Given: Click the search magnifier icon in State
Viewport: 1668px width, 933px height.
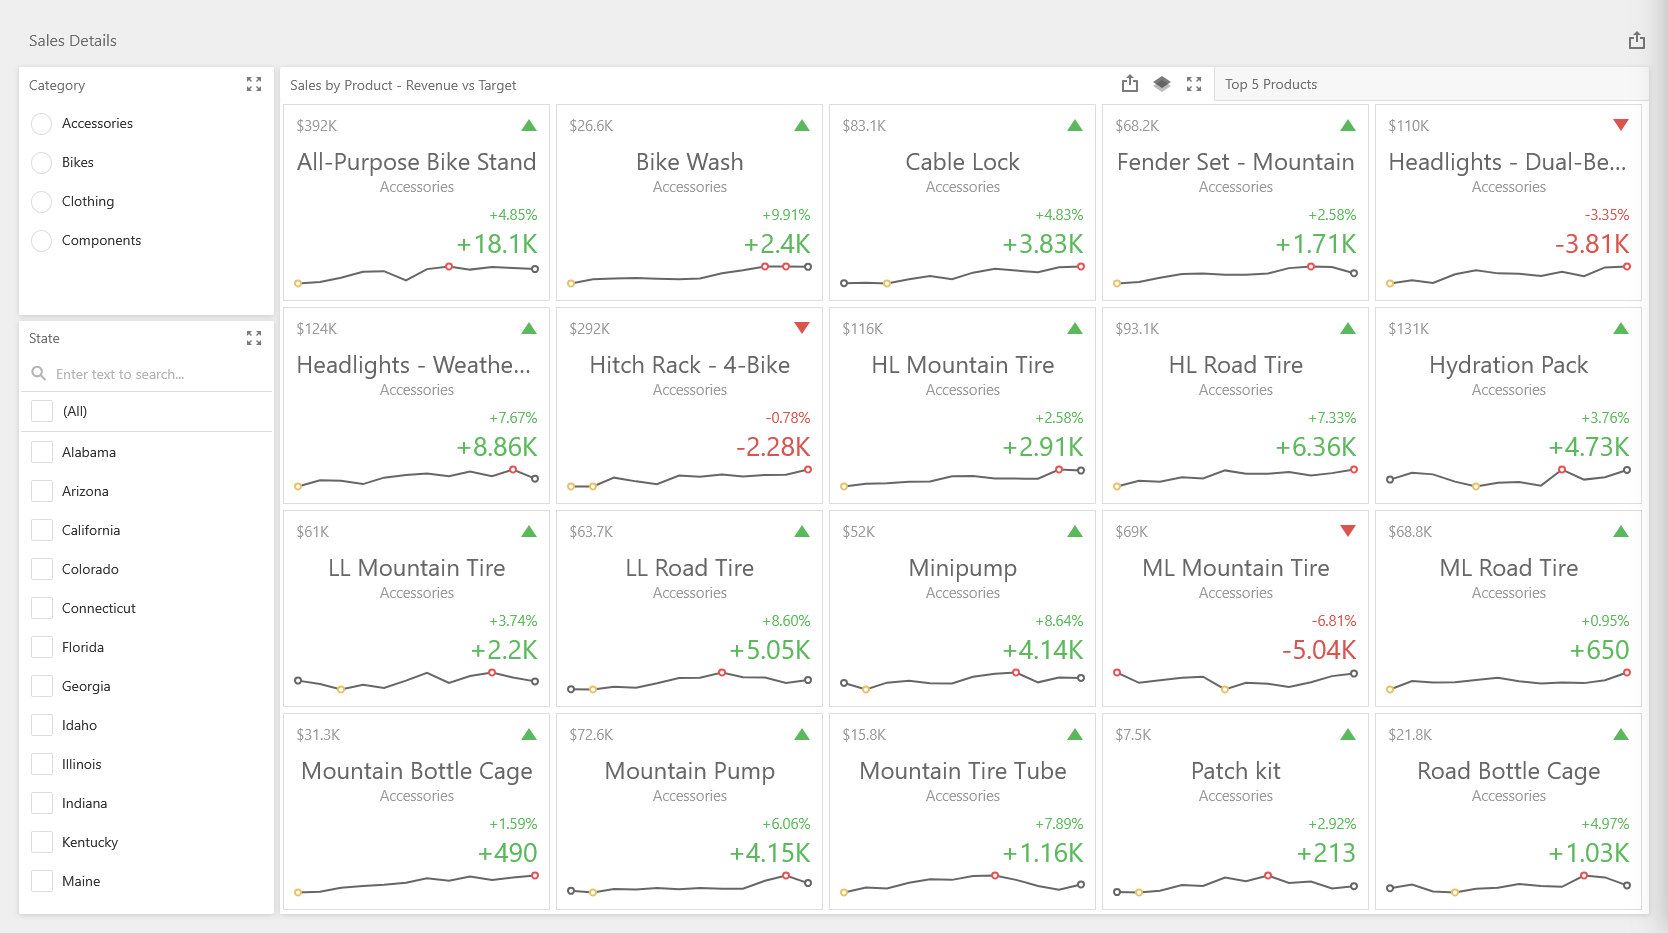Looking at the screenshot, I should (x=39, y=374).
